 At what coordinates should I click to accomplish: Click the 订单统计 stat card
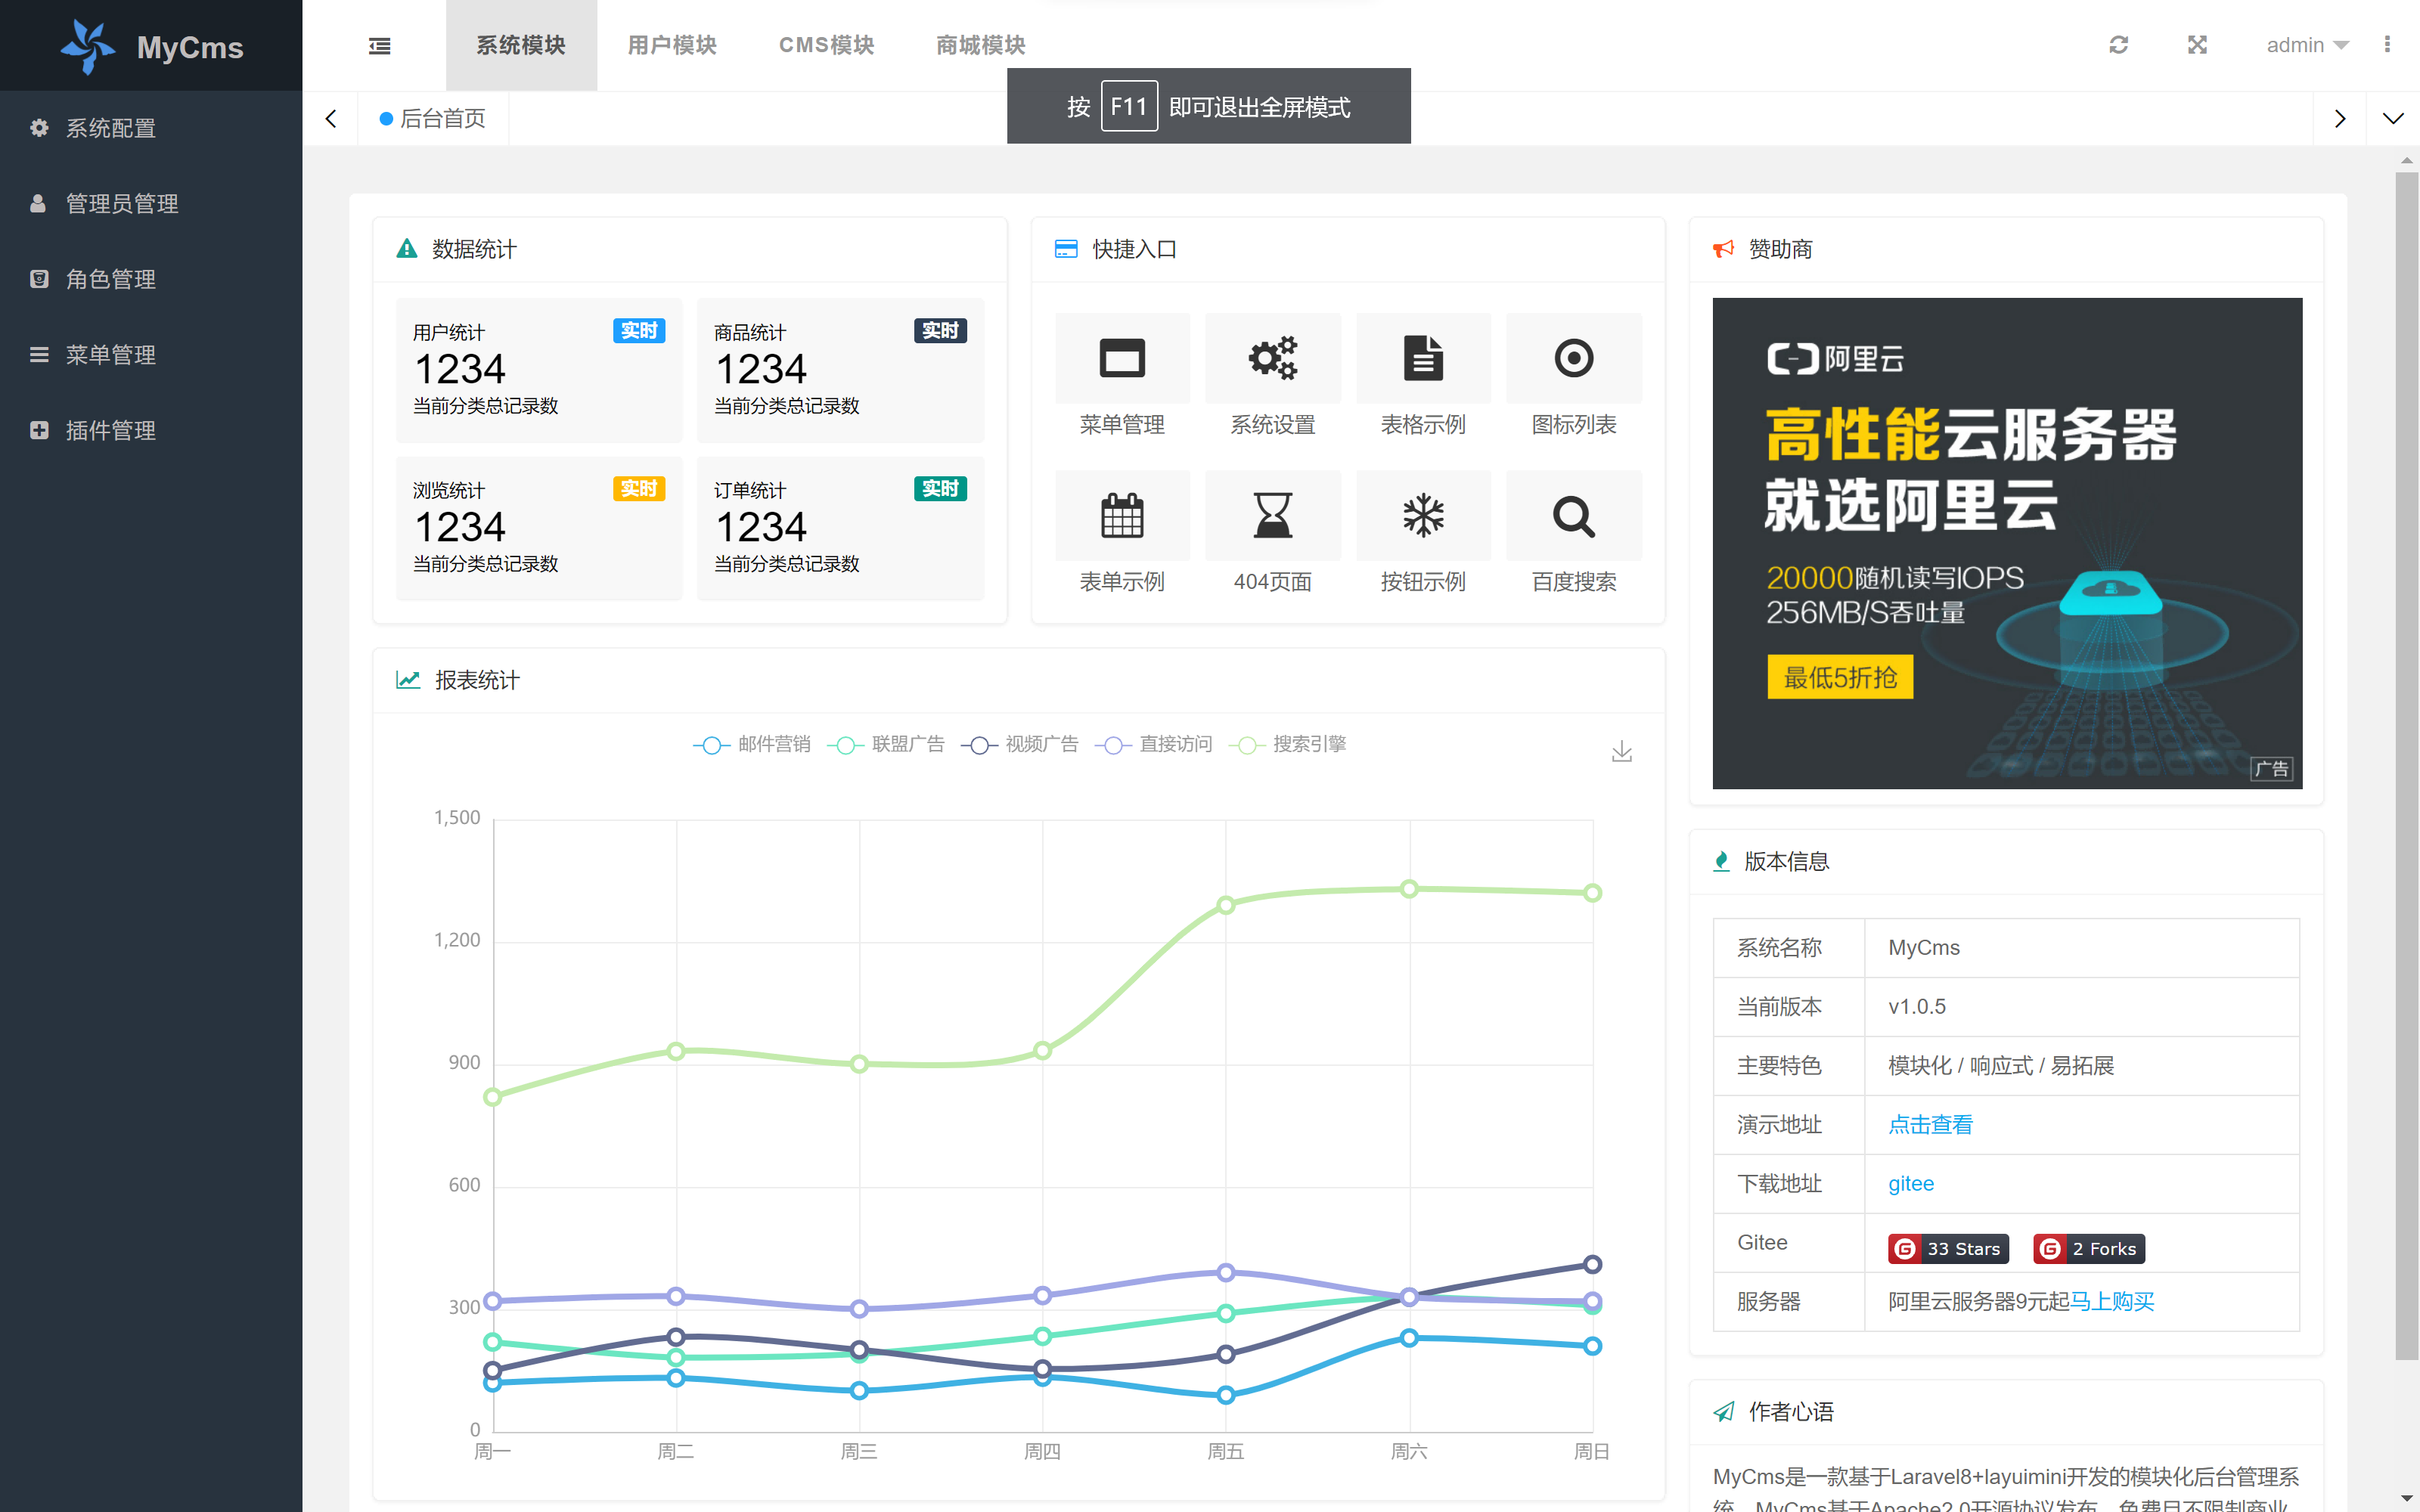coord(840,528)
